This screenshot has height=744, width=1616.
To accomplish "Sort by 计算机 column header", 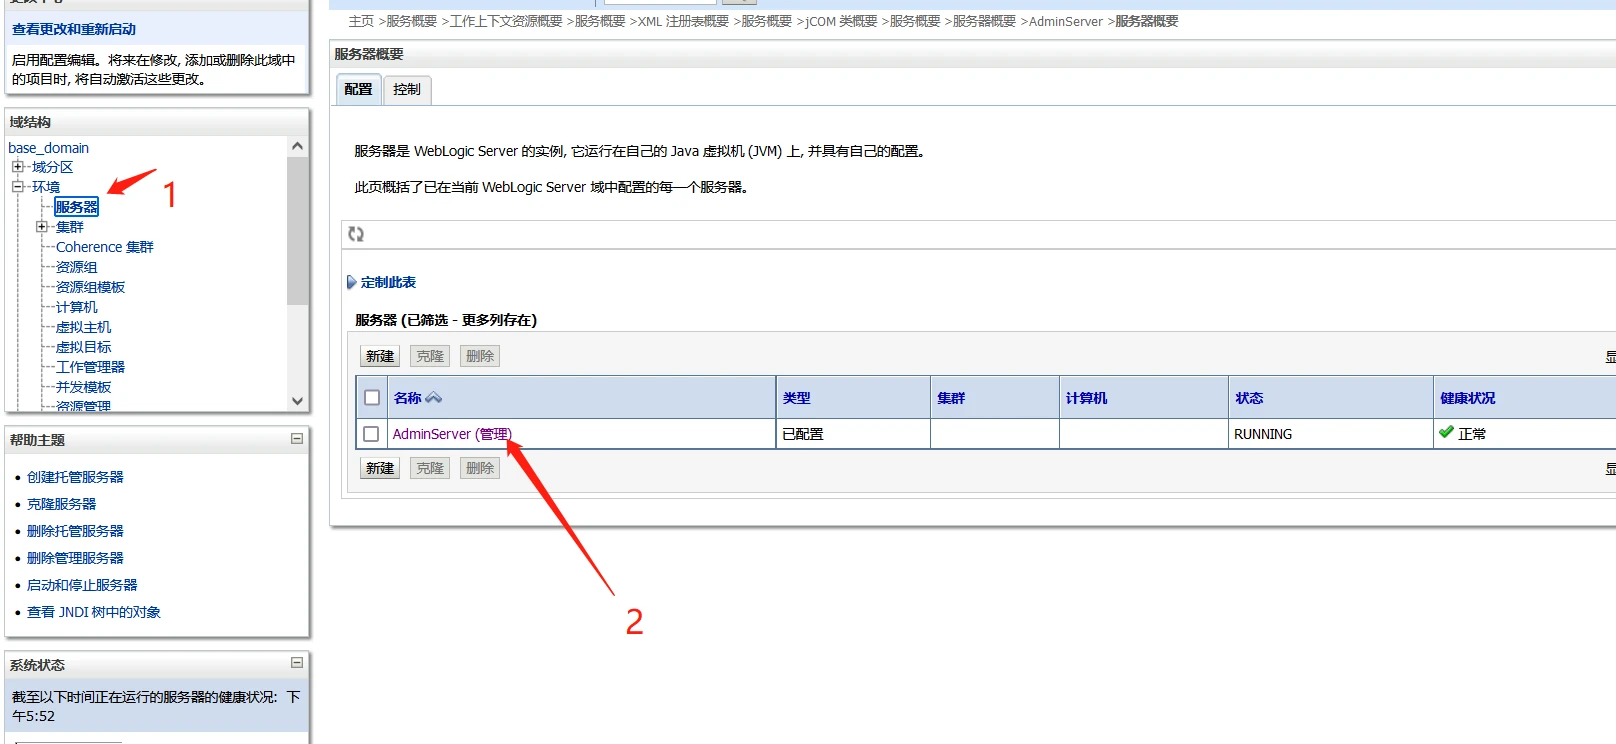I will pyautogui.click(x=1086, y=398).
